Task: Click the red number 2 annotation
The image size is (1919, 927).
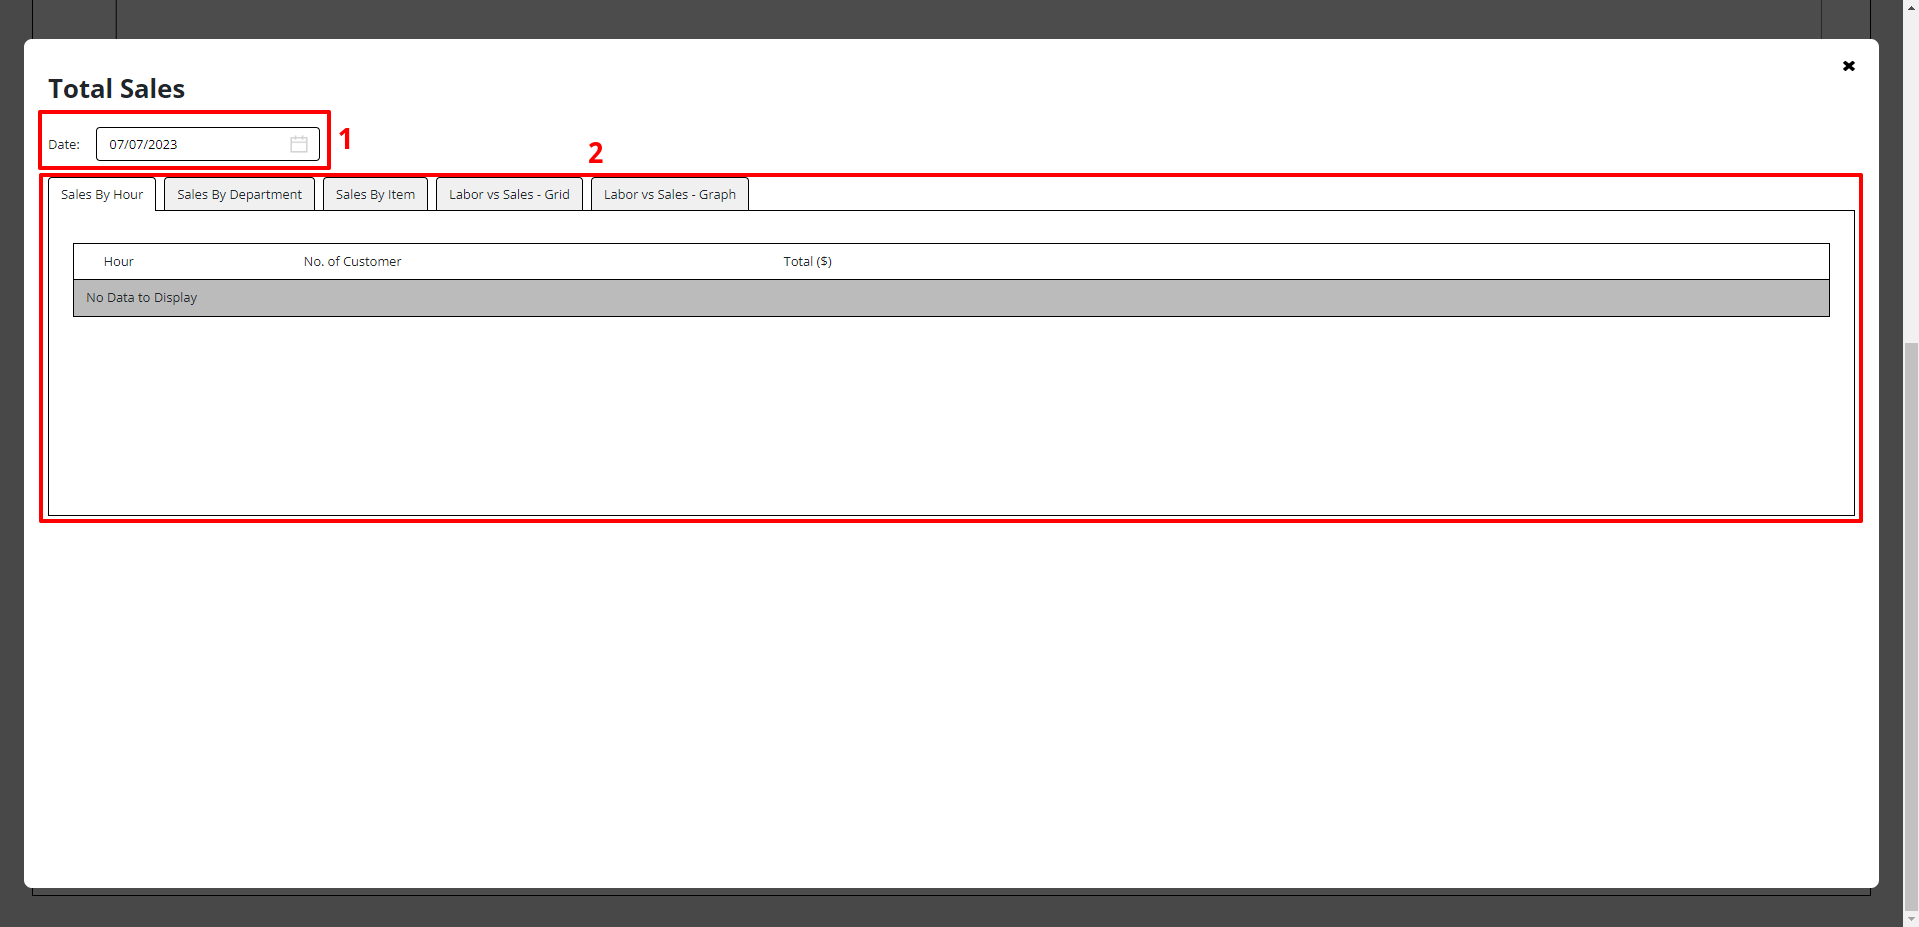Action: tap(595, 153)
